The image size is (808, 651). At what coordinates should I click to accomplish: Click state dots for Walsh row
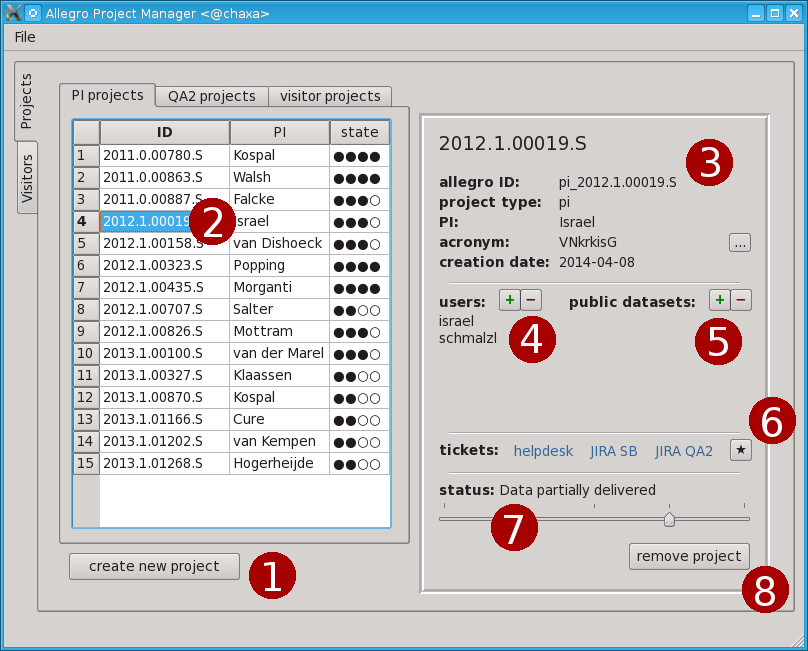point(357,178)
